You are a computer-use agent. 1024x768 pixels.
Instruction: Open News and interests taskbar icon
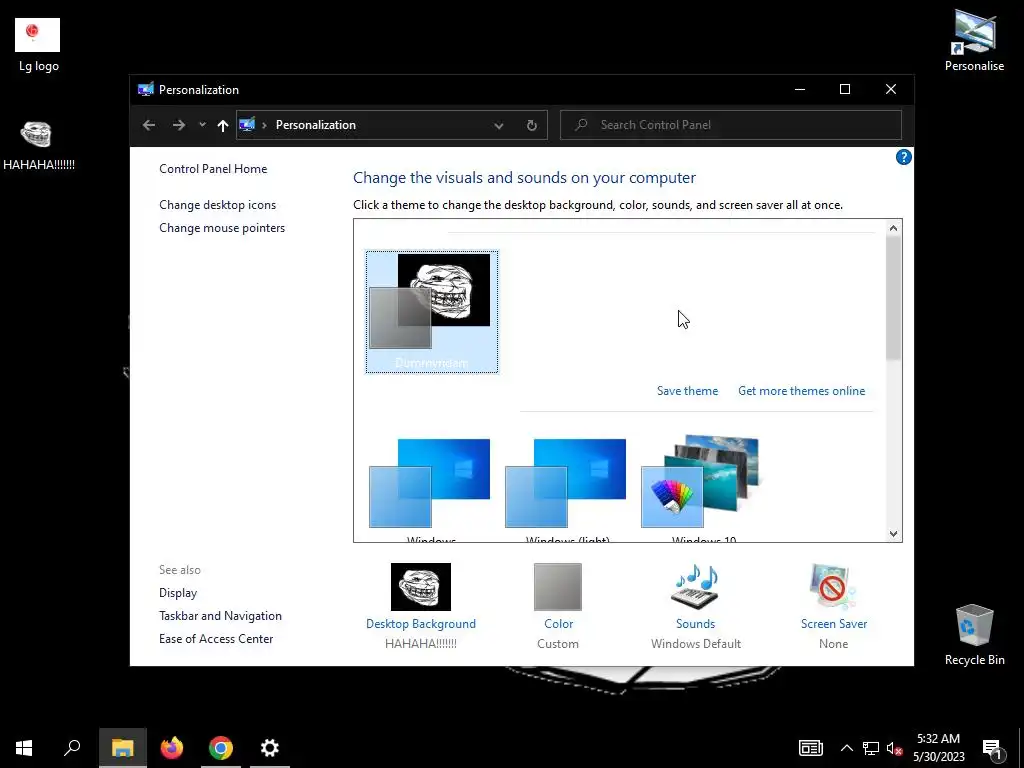click(810, 748)
